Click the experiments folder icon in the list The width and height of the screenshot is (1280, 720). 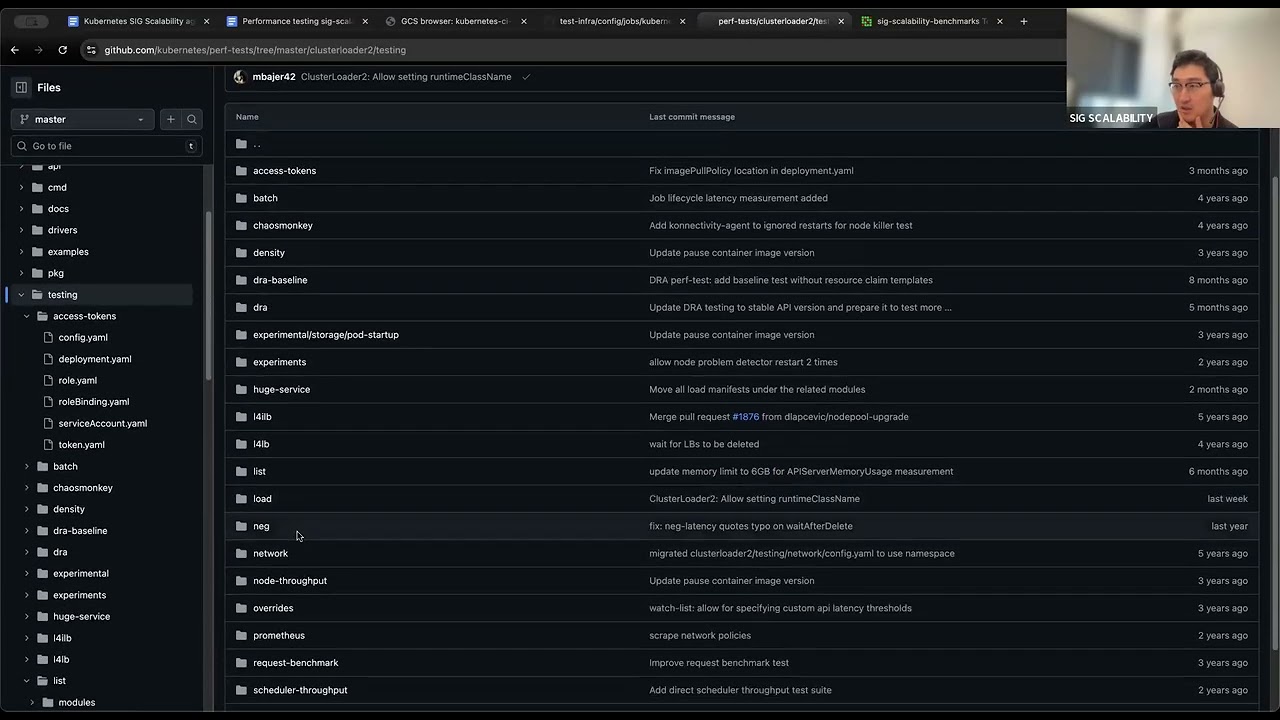tap(241, 362)
